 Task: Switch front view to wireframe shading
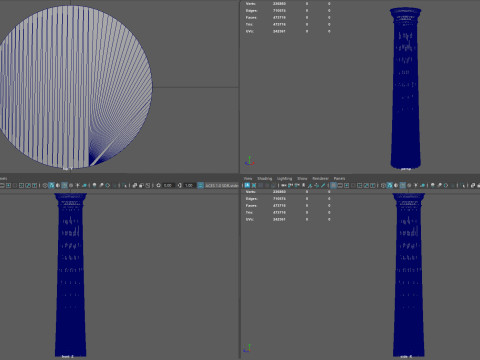pos(45,185)
